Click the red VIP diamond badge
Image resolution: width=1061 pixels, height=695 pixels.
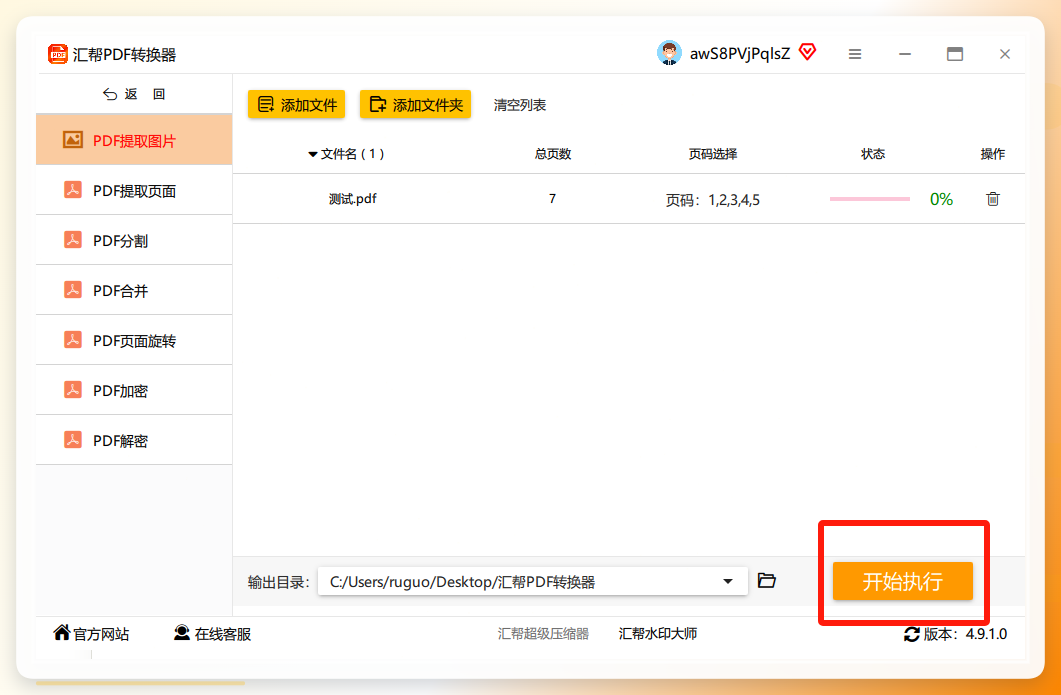pyautogui.click(x=807, y=52)
